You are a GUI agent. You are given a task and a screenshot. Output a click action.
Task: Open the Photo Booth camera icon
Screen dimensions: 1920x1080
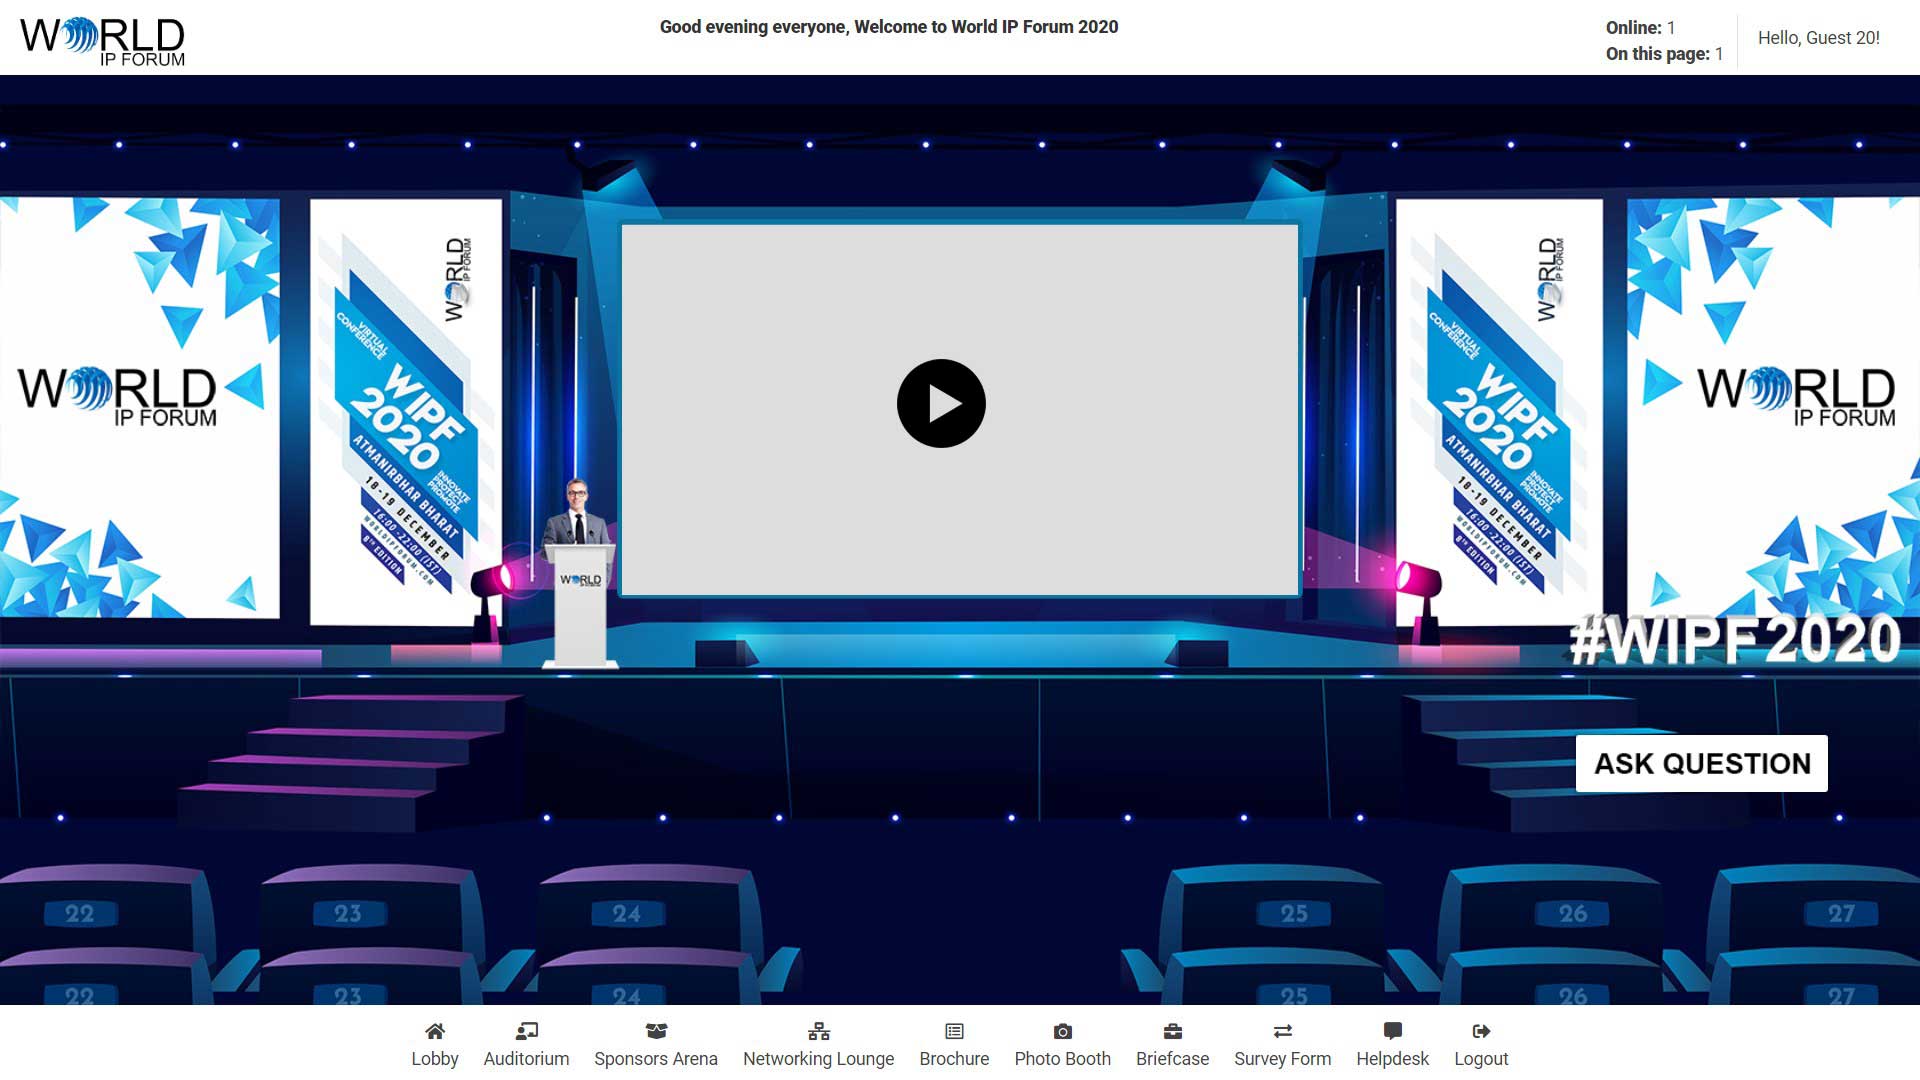tap(1062, 1031)
